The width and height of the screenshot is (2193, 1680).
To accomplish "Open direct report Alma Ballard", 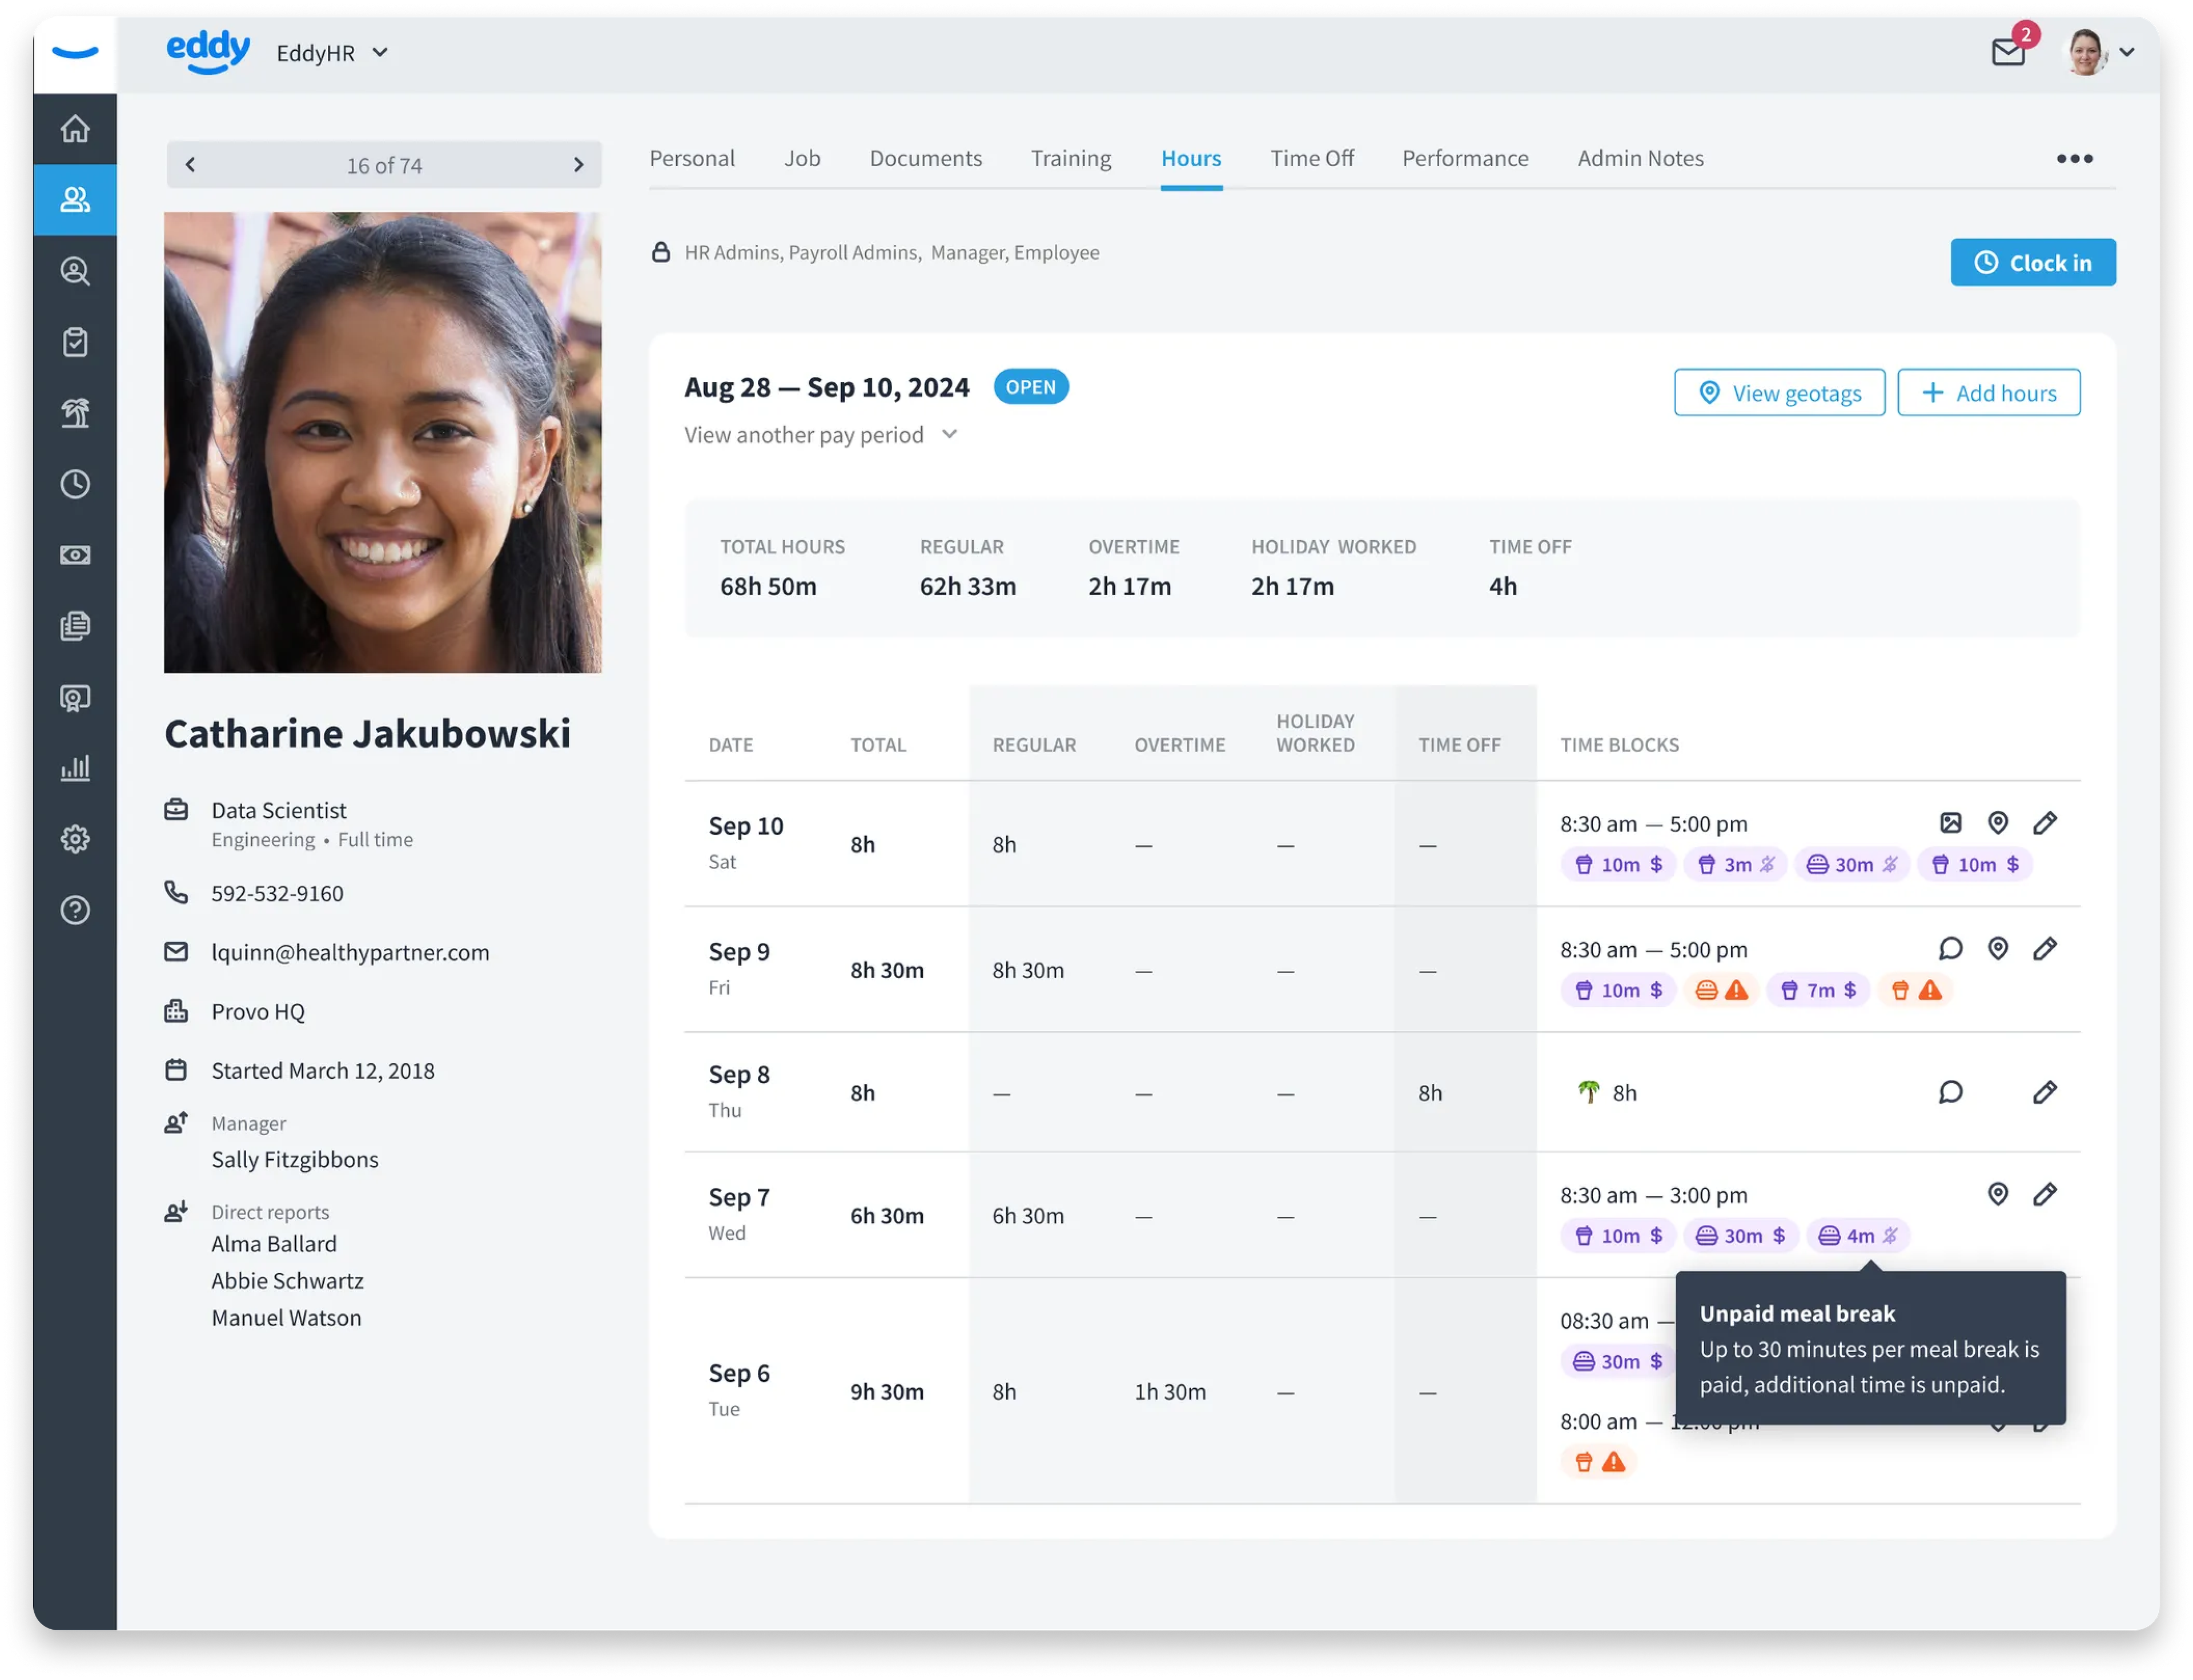I will (x=274, y=1243).
